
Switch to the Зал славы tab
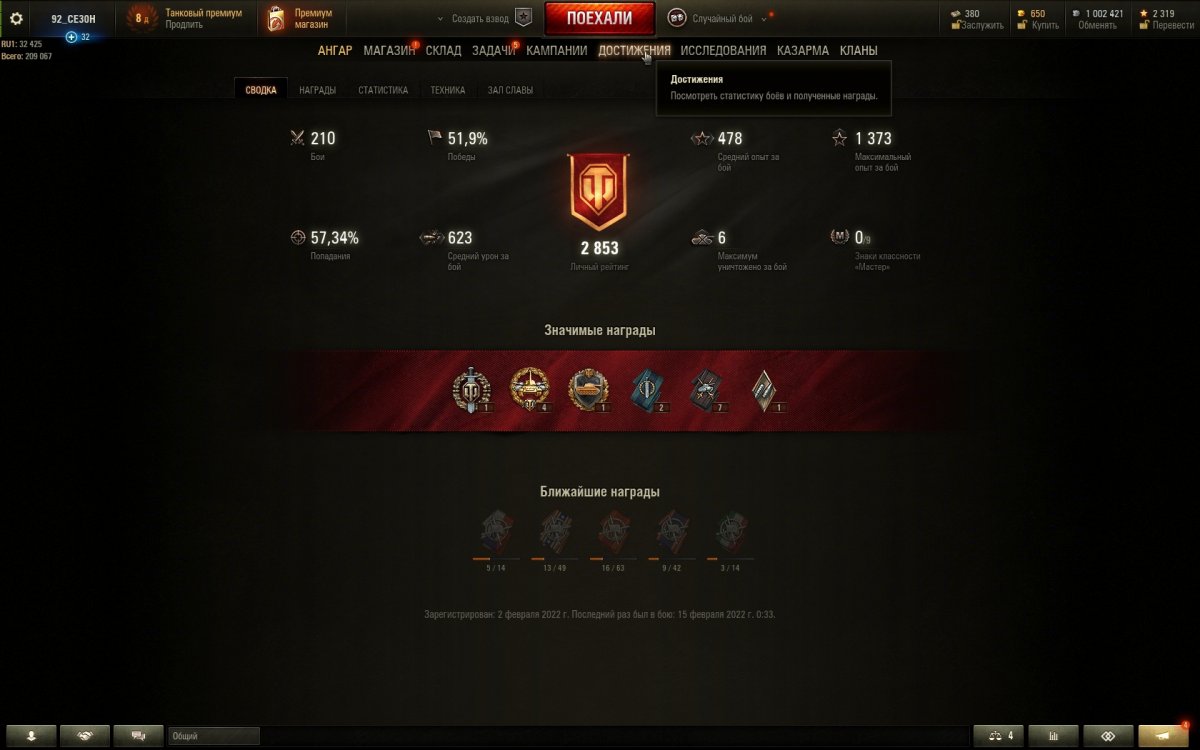pos(510,90)
